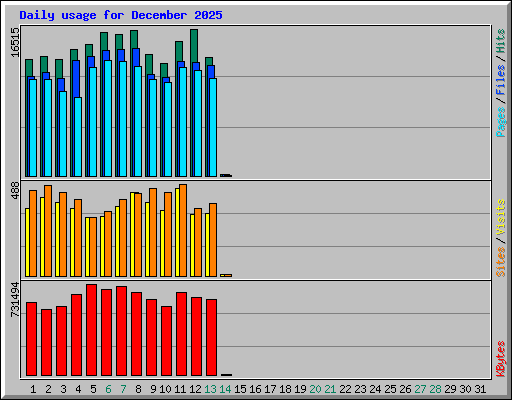Click the red KBytes legend label
Image resolution: width=512 pixels, height=400 pixels.
500,359
